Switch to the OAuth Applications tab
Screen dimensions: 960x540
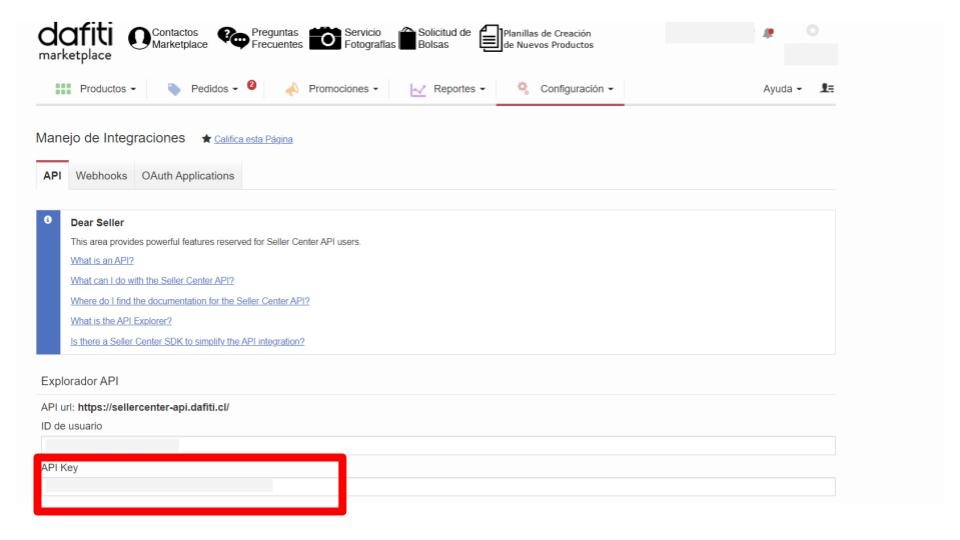click(188, 176)
